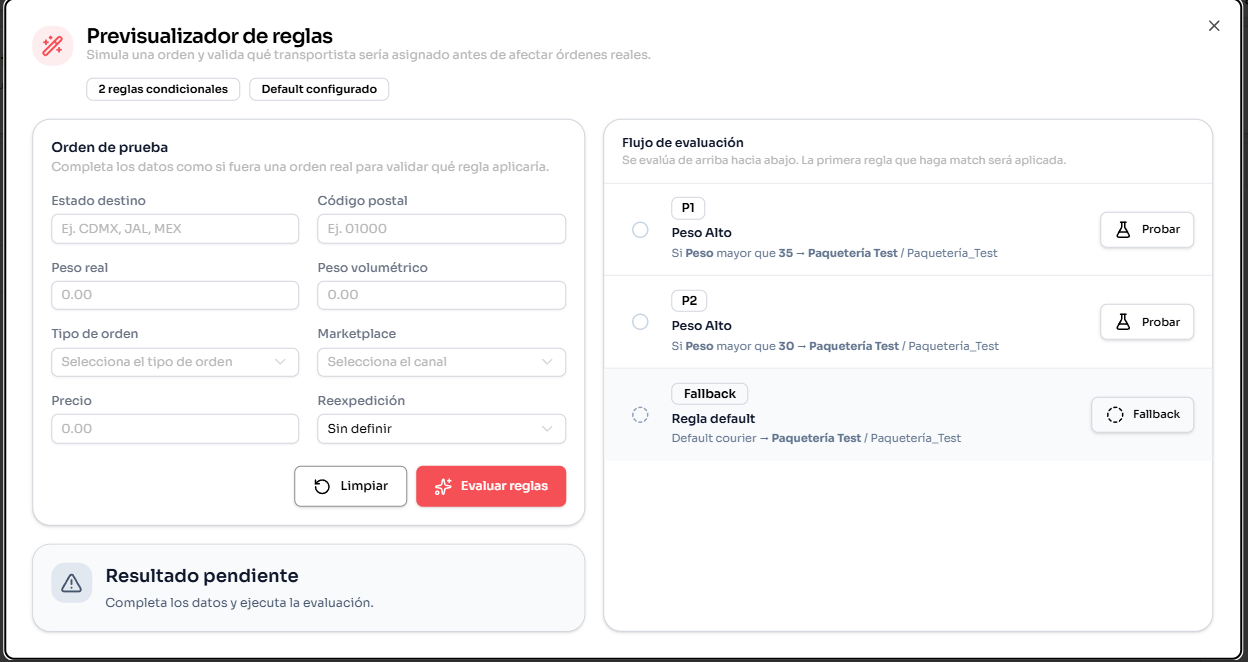Click the 2 reglas condicionales badge
The height and width of the screenshot is (662, 1248).
coord(163,89)
